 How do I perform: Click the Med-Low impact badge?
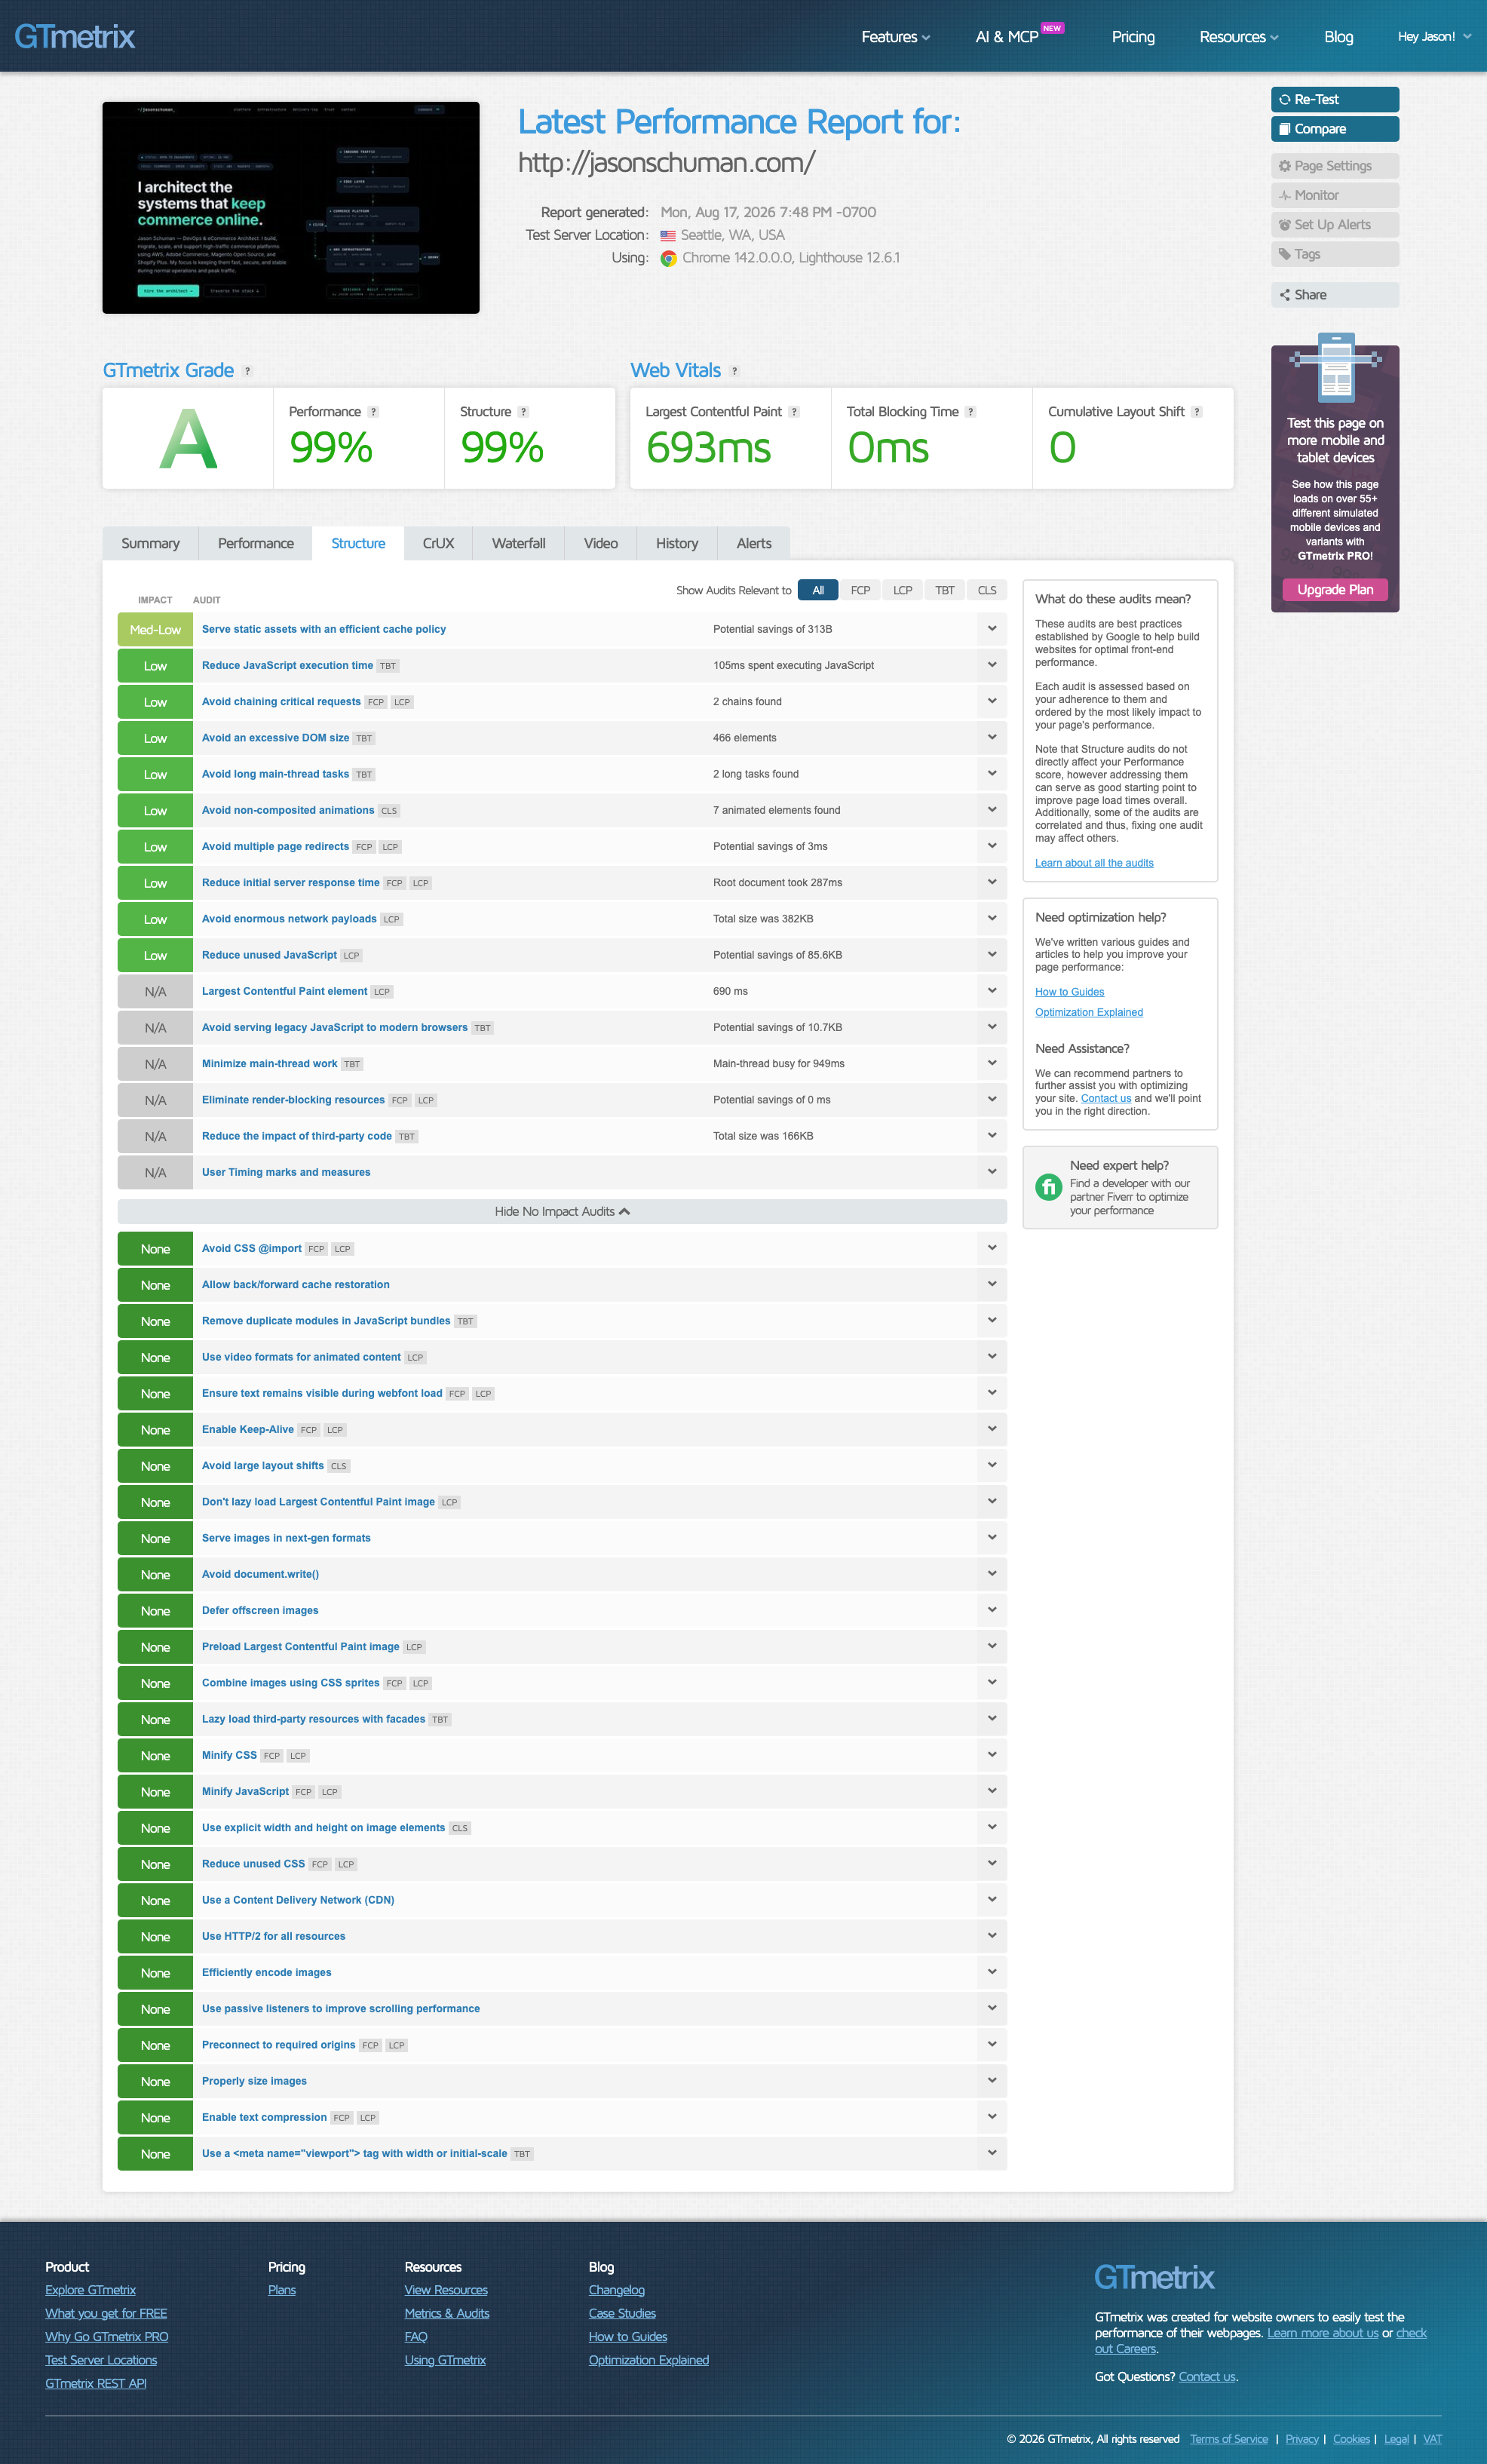point(155,630)
